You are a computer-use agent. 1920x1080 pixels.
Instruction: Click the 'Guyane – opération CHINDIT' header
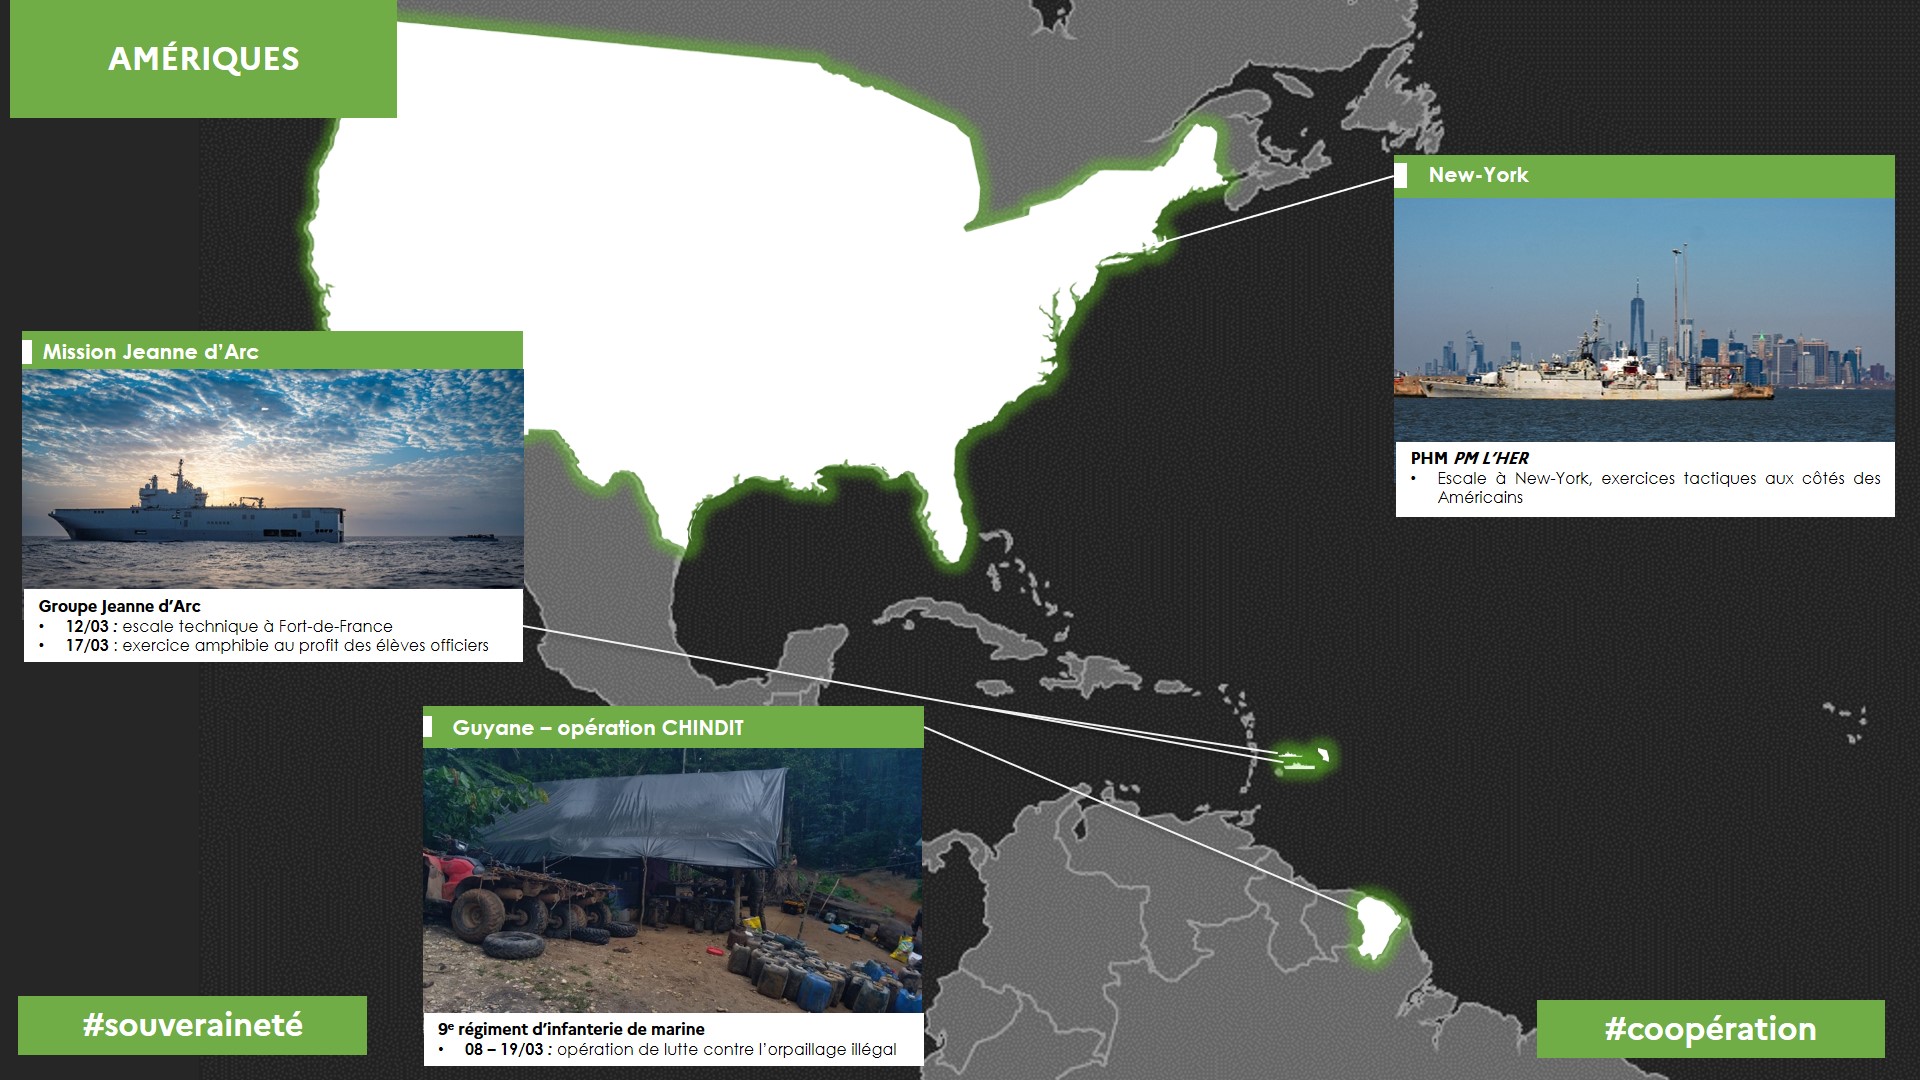[x=673, y=727]
